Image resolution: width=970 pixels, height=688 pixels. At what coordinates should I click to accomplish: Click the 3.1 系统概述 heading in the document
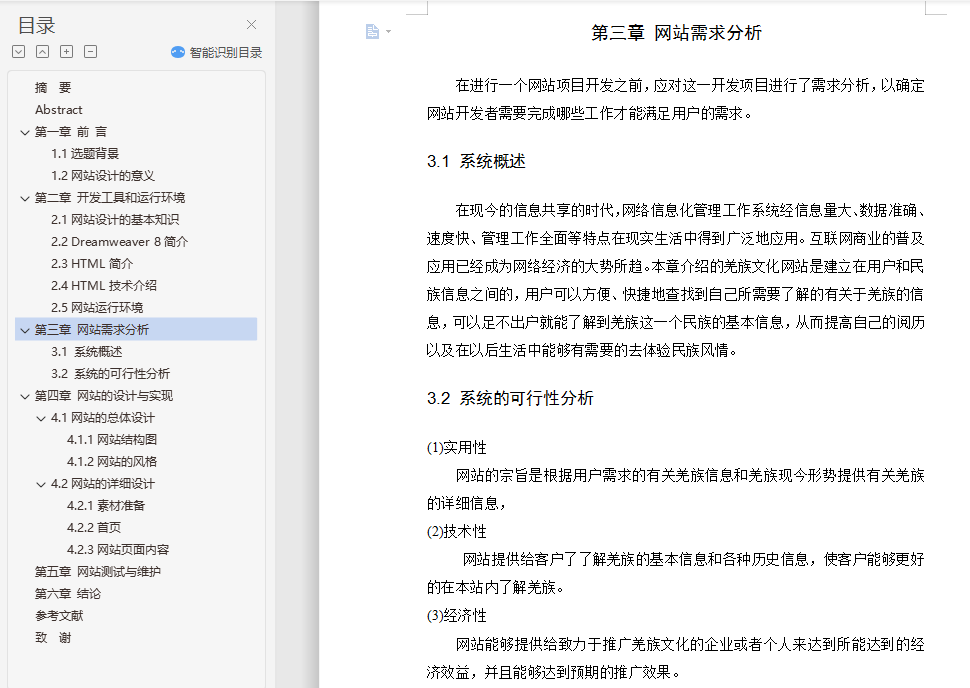(x=476, y=161)
